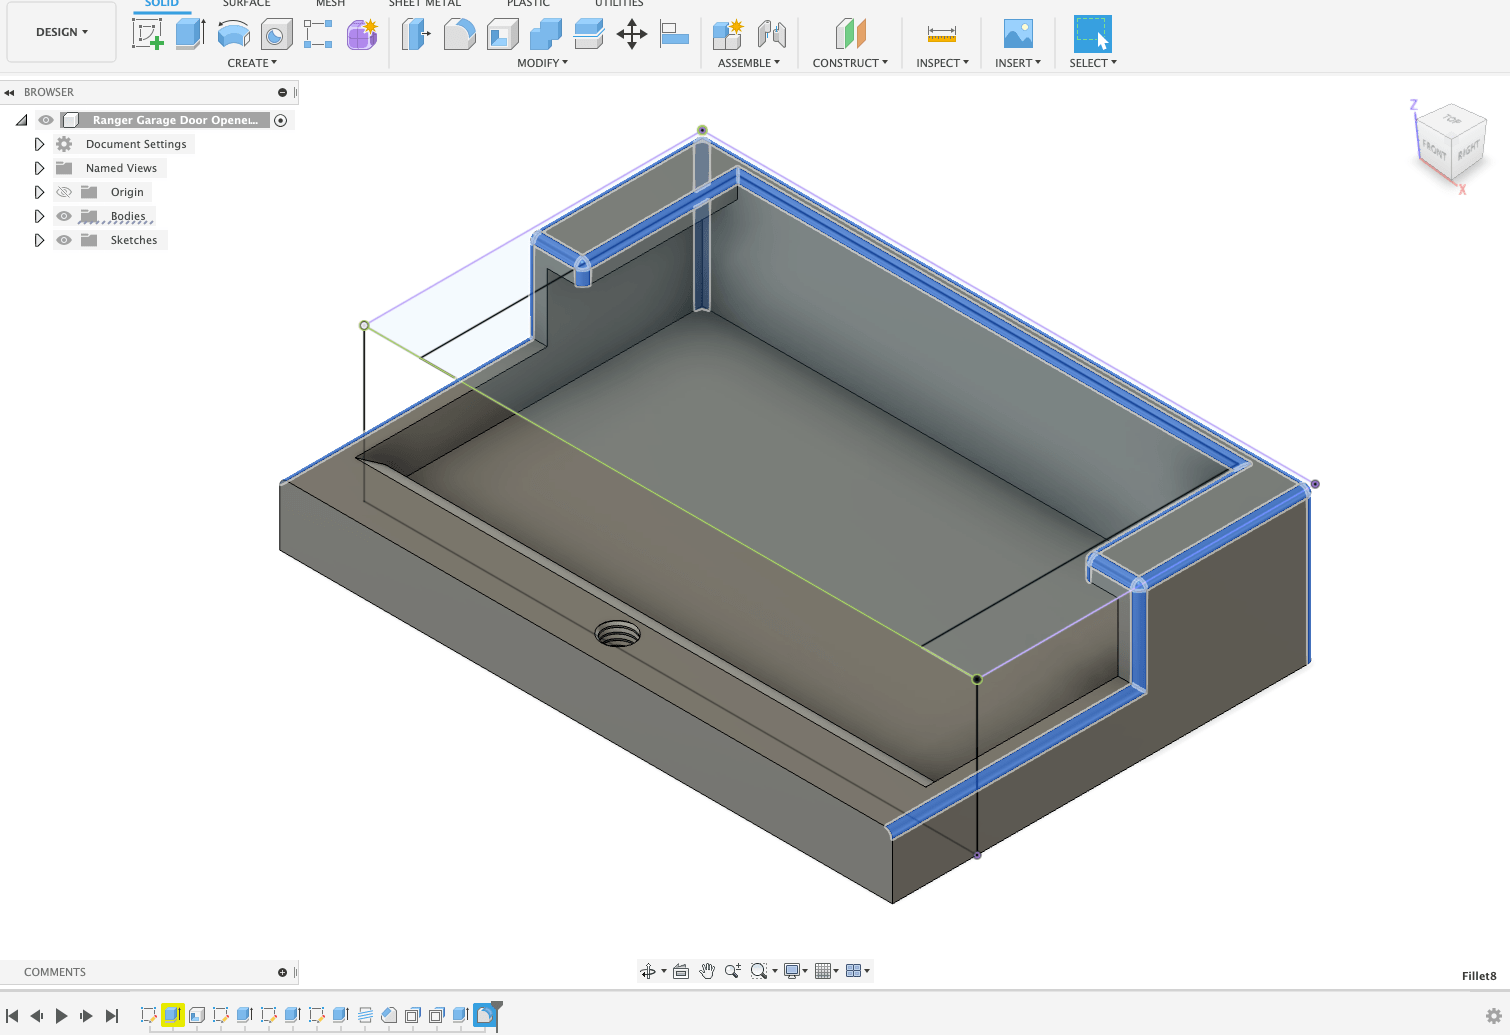Screen dimensions: 1510x1035
Task: Select the Zoom magnifier tool
Action: [x=733, y=971]
